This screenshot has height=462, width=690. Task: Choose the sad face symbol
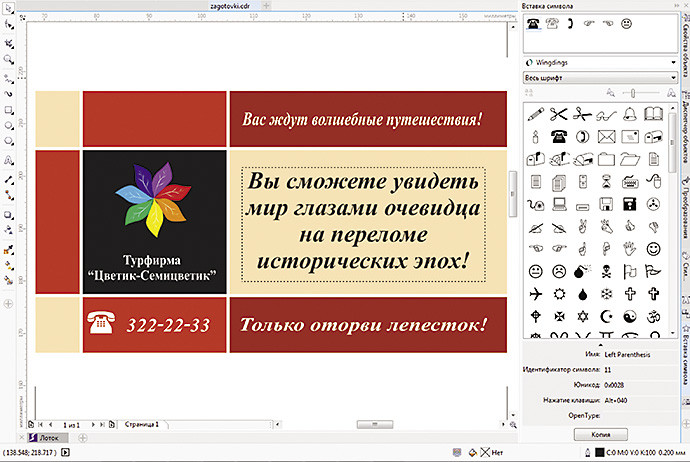(559, 271)
